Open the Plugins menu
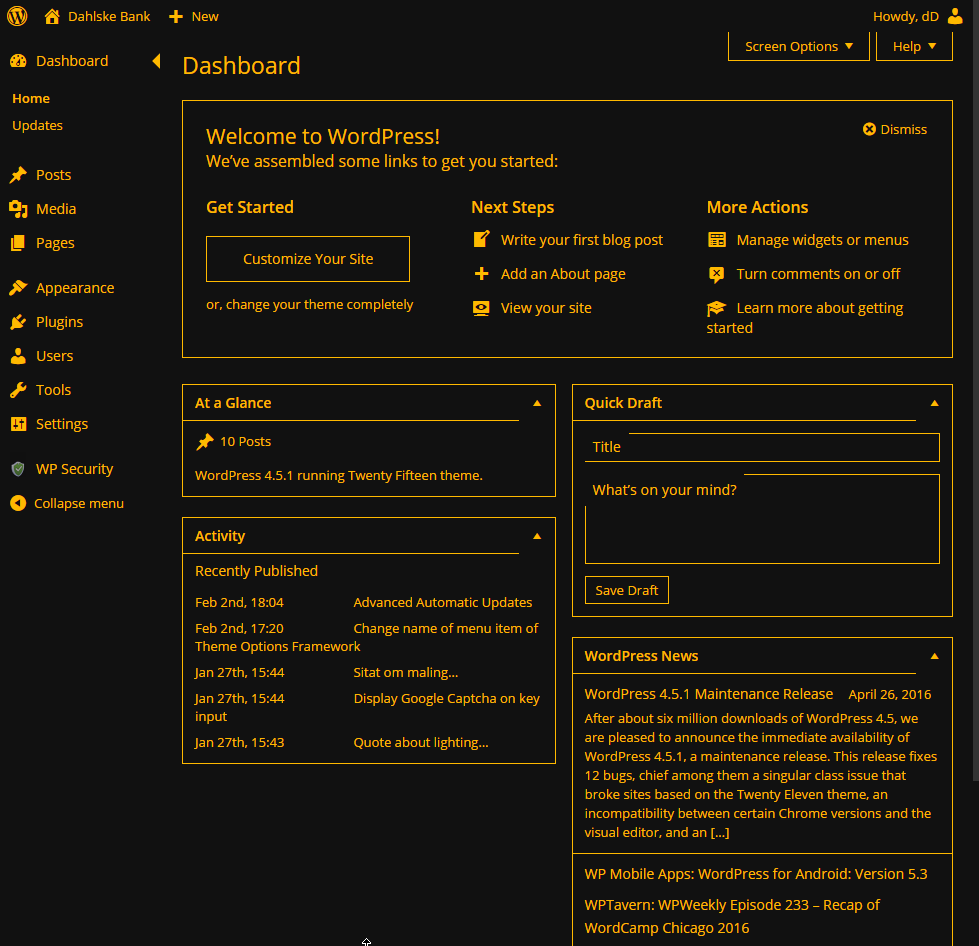The height and width of the screenshot is (946, 979). 59,322
